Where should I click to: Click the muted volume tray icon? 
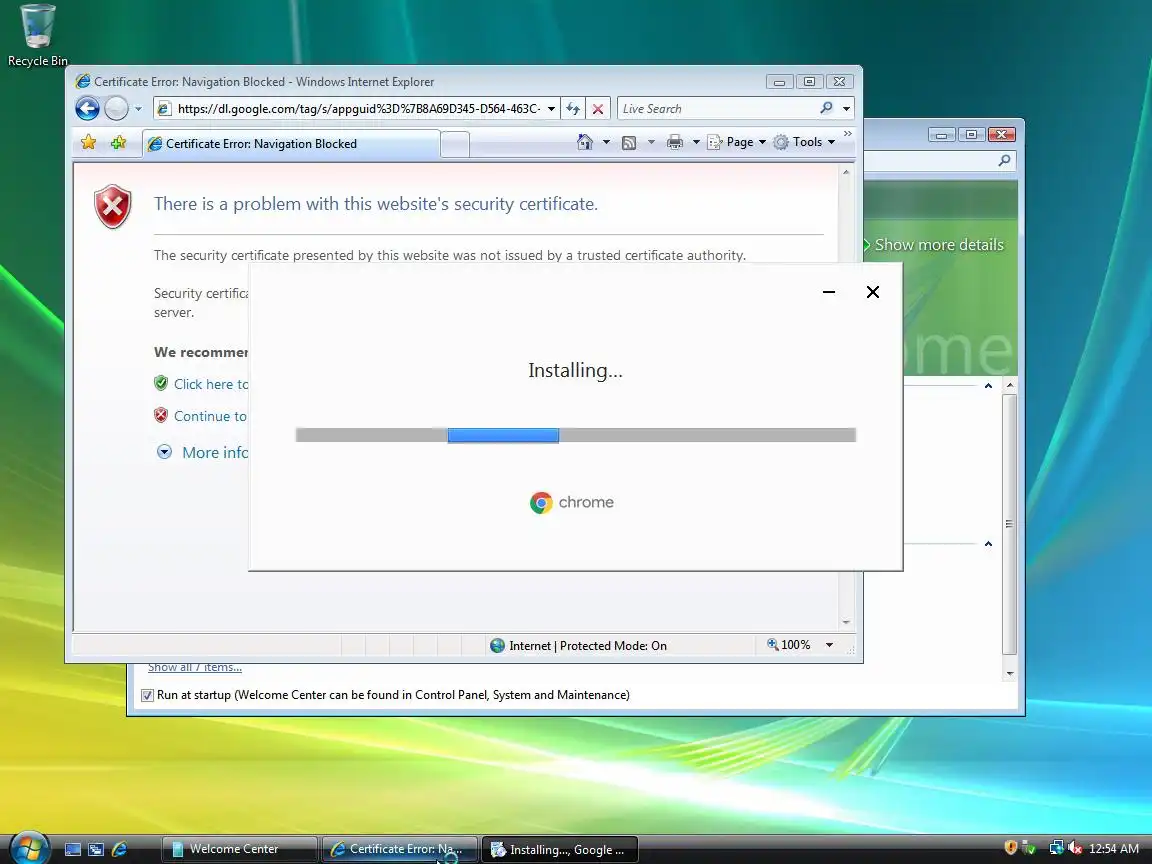click(1075, 848)
